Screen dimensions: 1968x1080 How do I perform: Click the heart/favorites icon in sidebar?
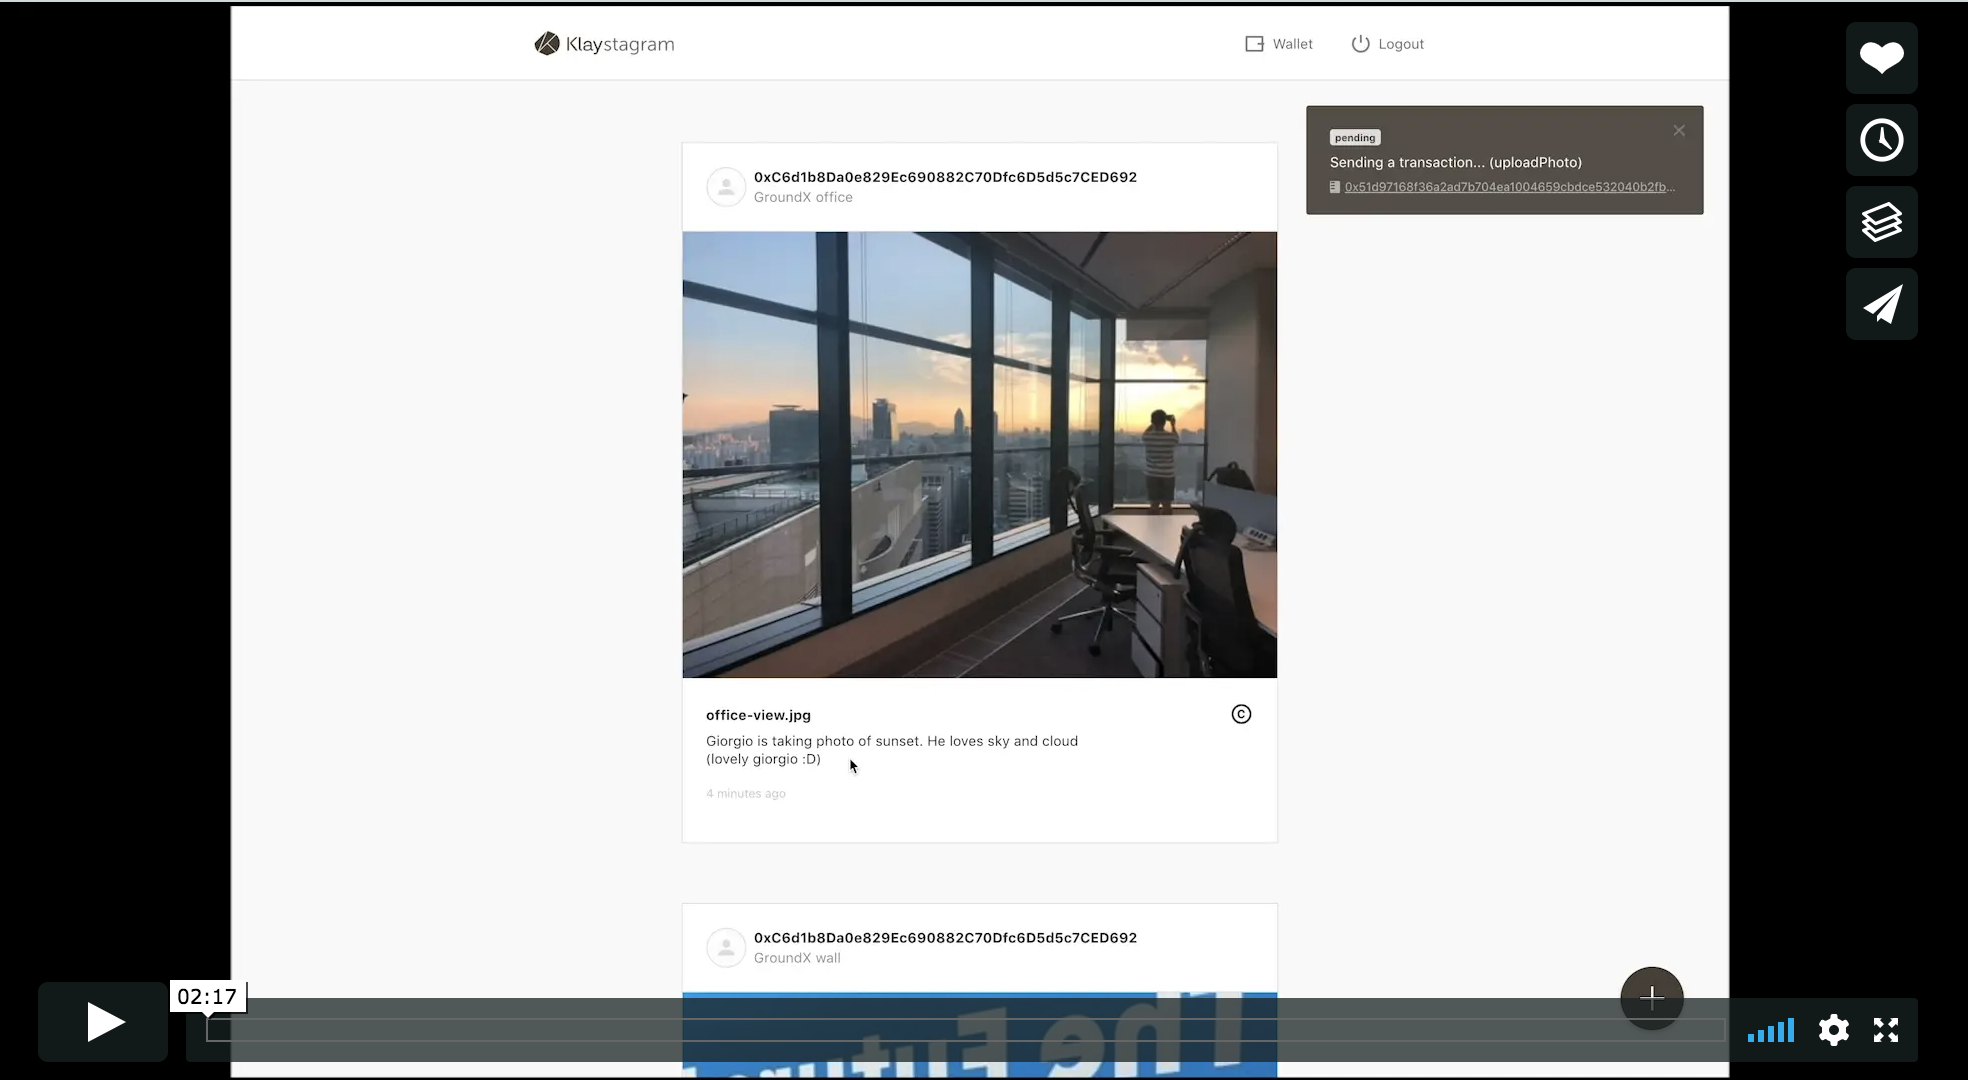click(1884, 57)
